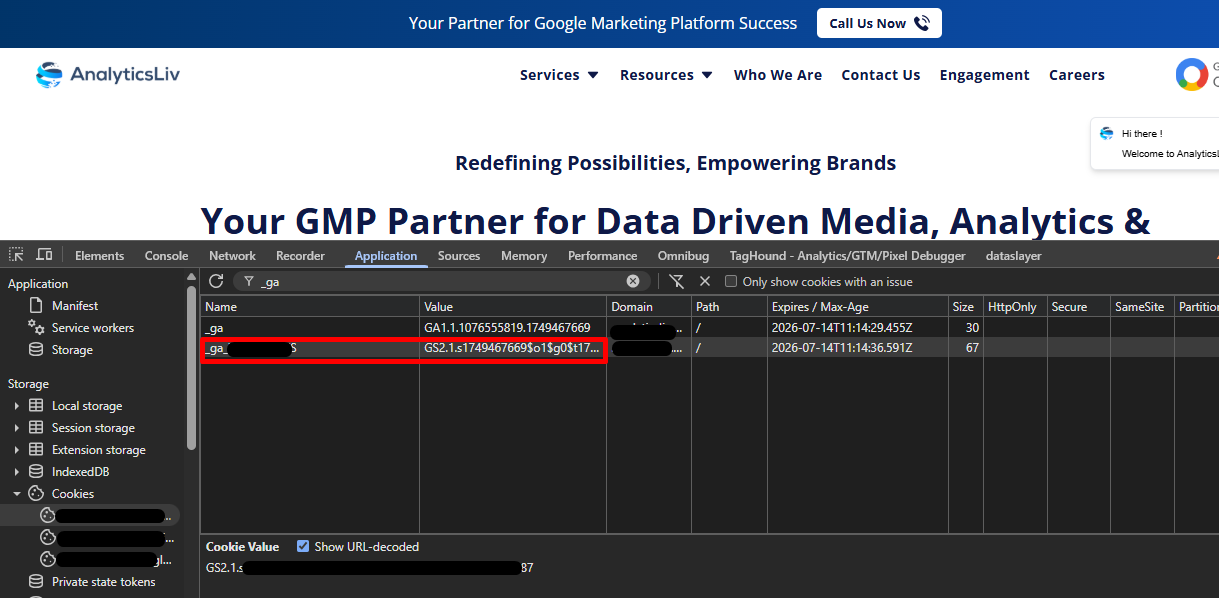Toggle the device toolbar icon
Image resolution: width=1219 pixels, height=598 pixels.
[x=44, y=255]
